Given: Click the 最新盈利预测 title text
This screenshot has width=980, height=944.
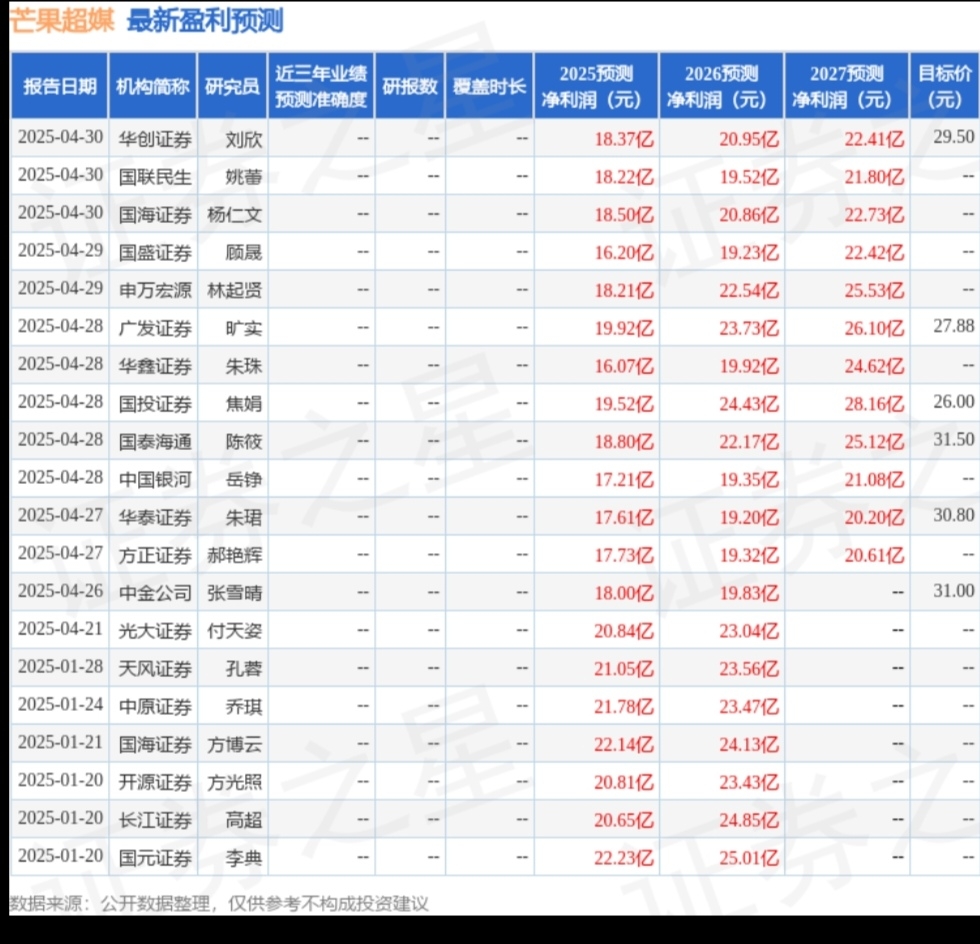Looking at the screenshot, I should click(205, 20).
